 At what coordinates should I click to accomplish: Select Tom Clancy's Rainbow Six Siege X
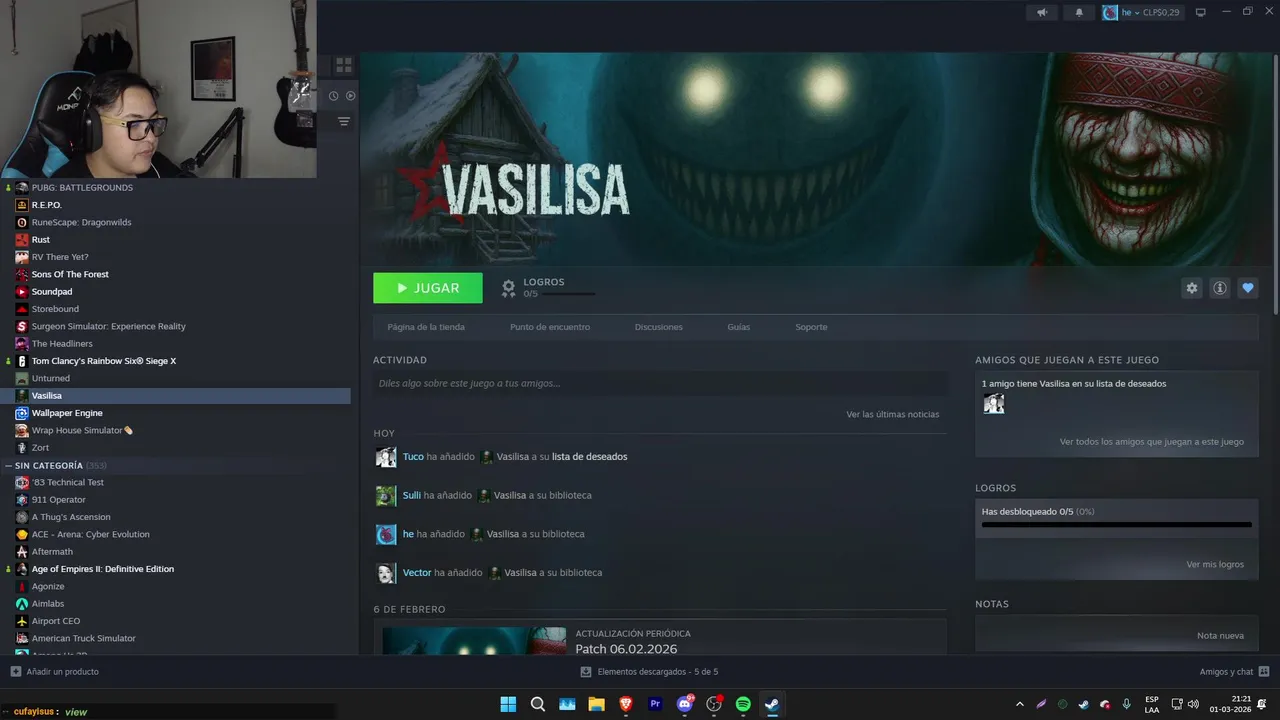(x=104, y=361)
